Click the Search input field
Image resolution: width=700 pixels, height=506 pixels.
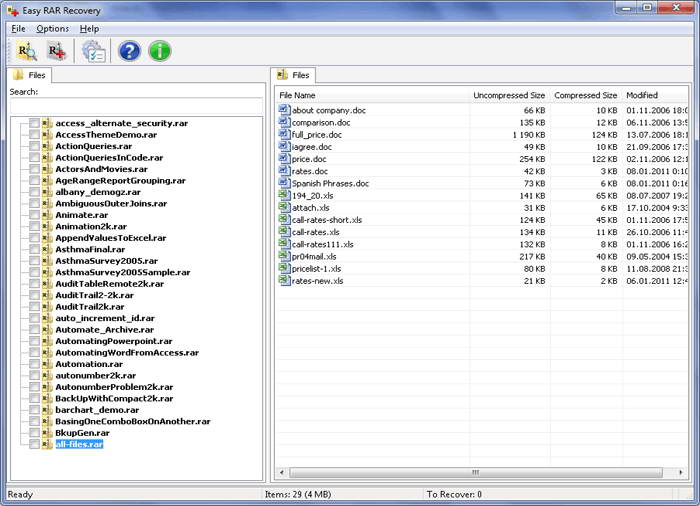[137, 106]
